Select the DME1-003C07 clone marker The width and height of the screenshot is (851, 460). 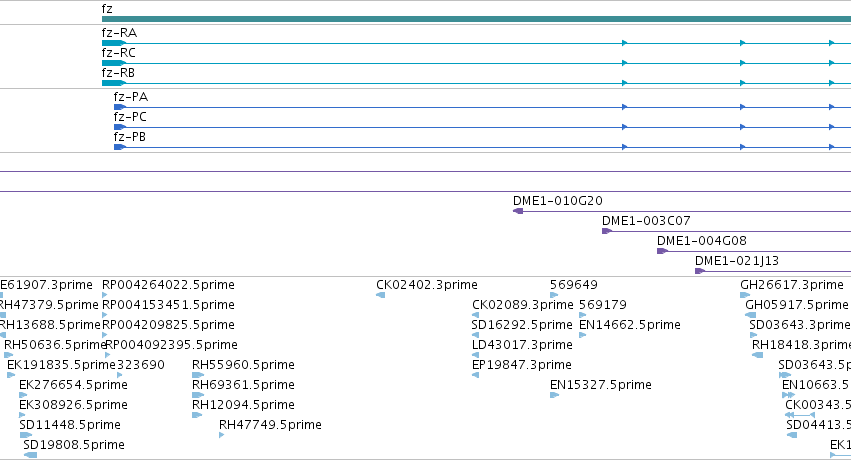(607, 231)
